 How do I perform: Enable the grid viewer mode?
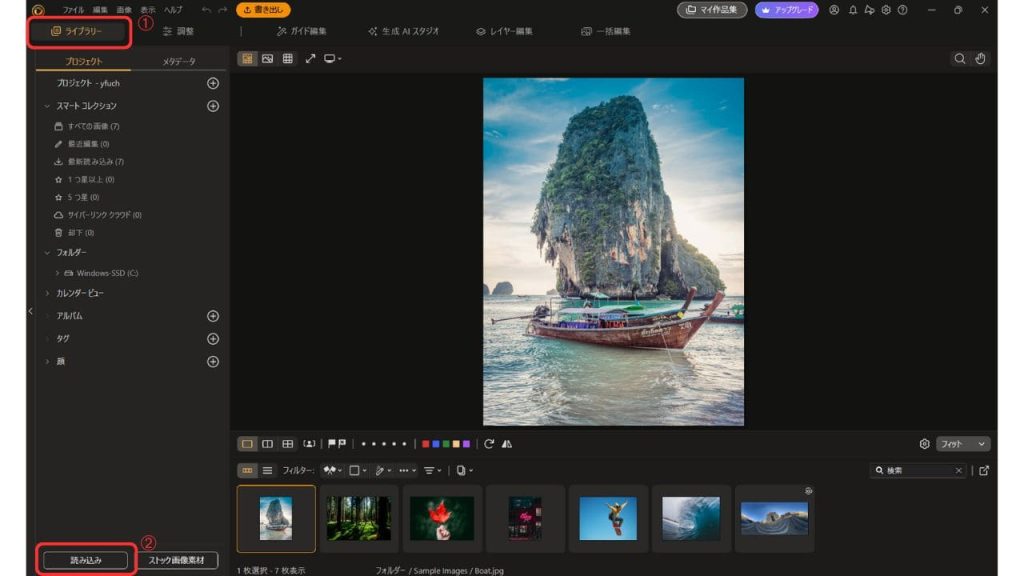288,59
